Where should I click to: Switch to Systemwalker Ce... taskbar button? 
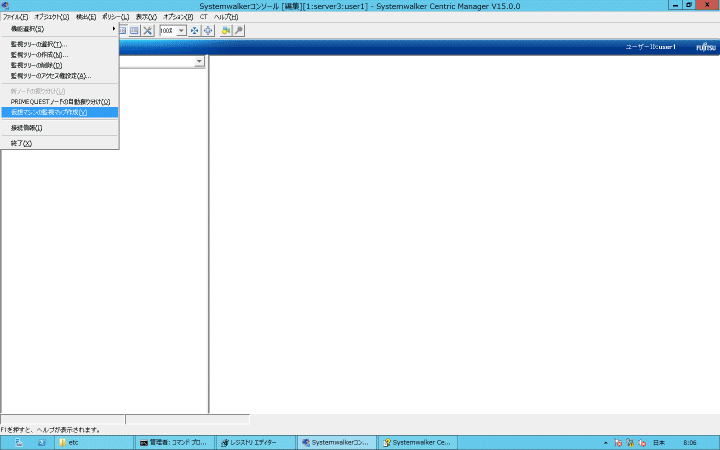click(x=417, y=443)
